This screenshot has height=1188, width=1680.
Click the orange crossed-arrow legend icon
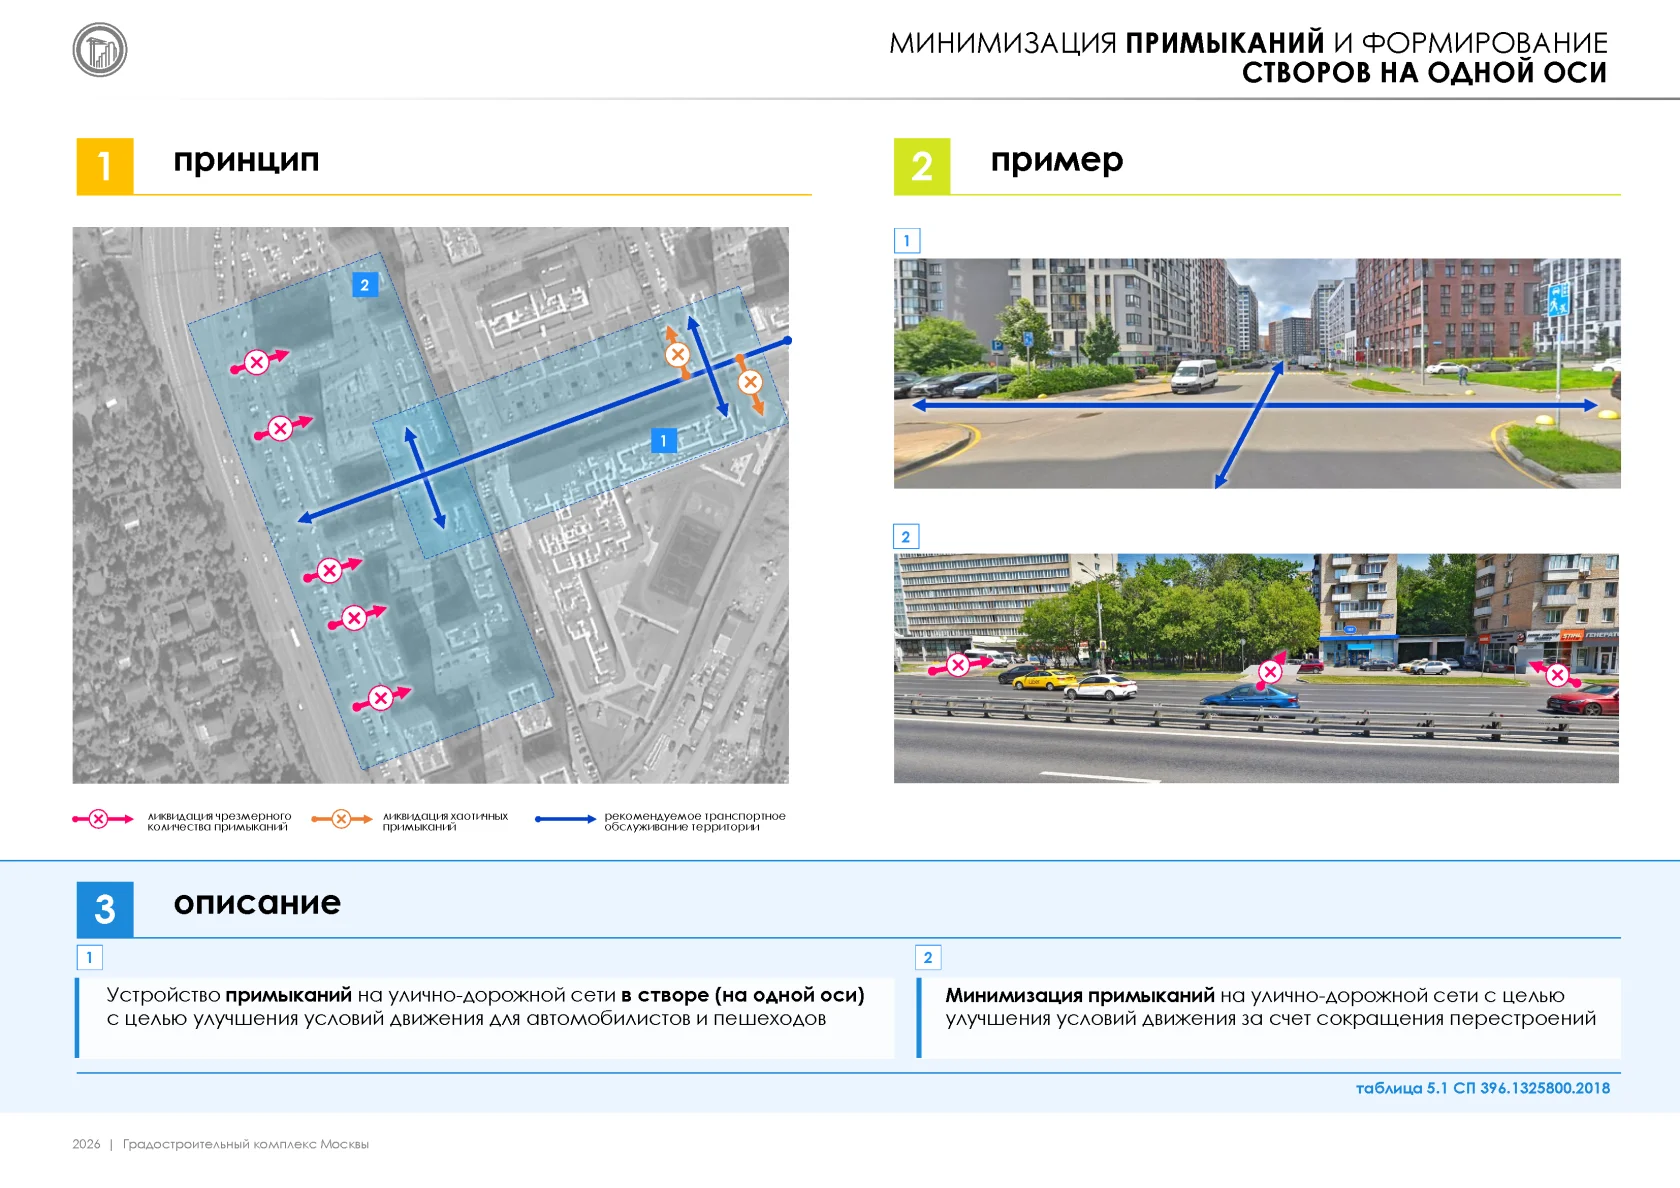pos(342,819)
